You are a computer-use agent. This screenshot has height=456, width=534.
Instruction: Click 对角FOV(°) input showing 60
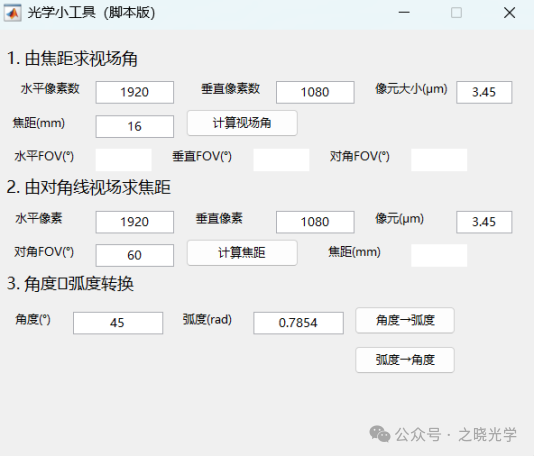[135, 255]
